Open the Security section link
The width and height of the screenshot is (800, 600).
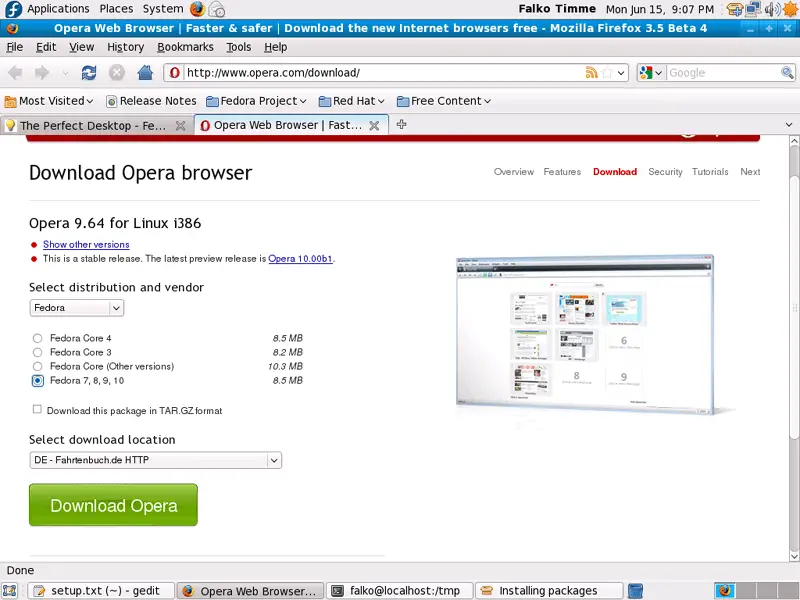(x=665, y=172)
